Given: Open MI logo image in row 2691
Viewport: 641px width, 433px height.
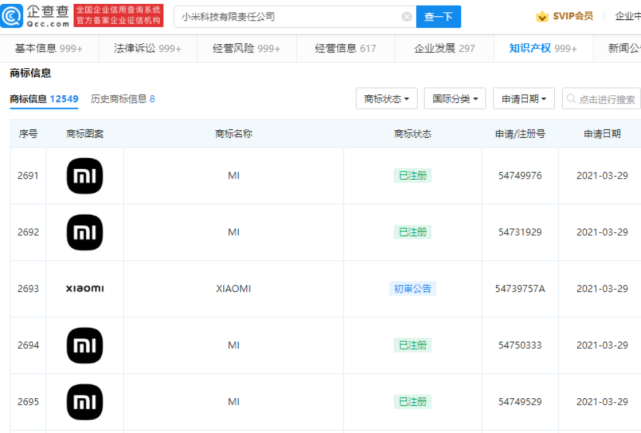Looking at the screenshot, I should point(84,176).
